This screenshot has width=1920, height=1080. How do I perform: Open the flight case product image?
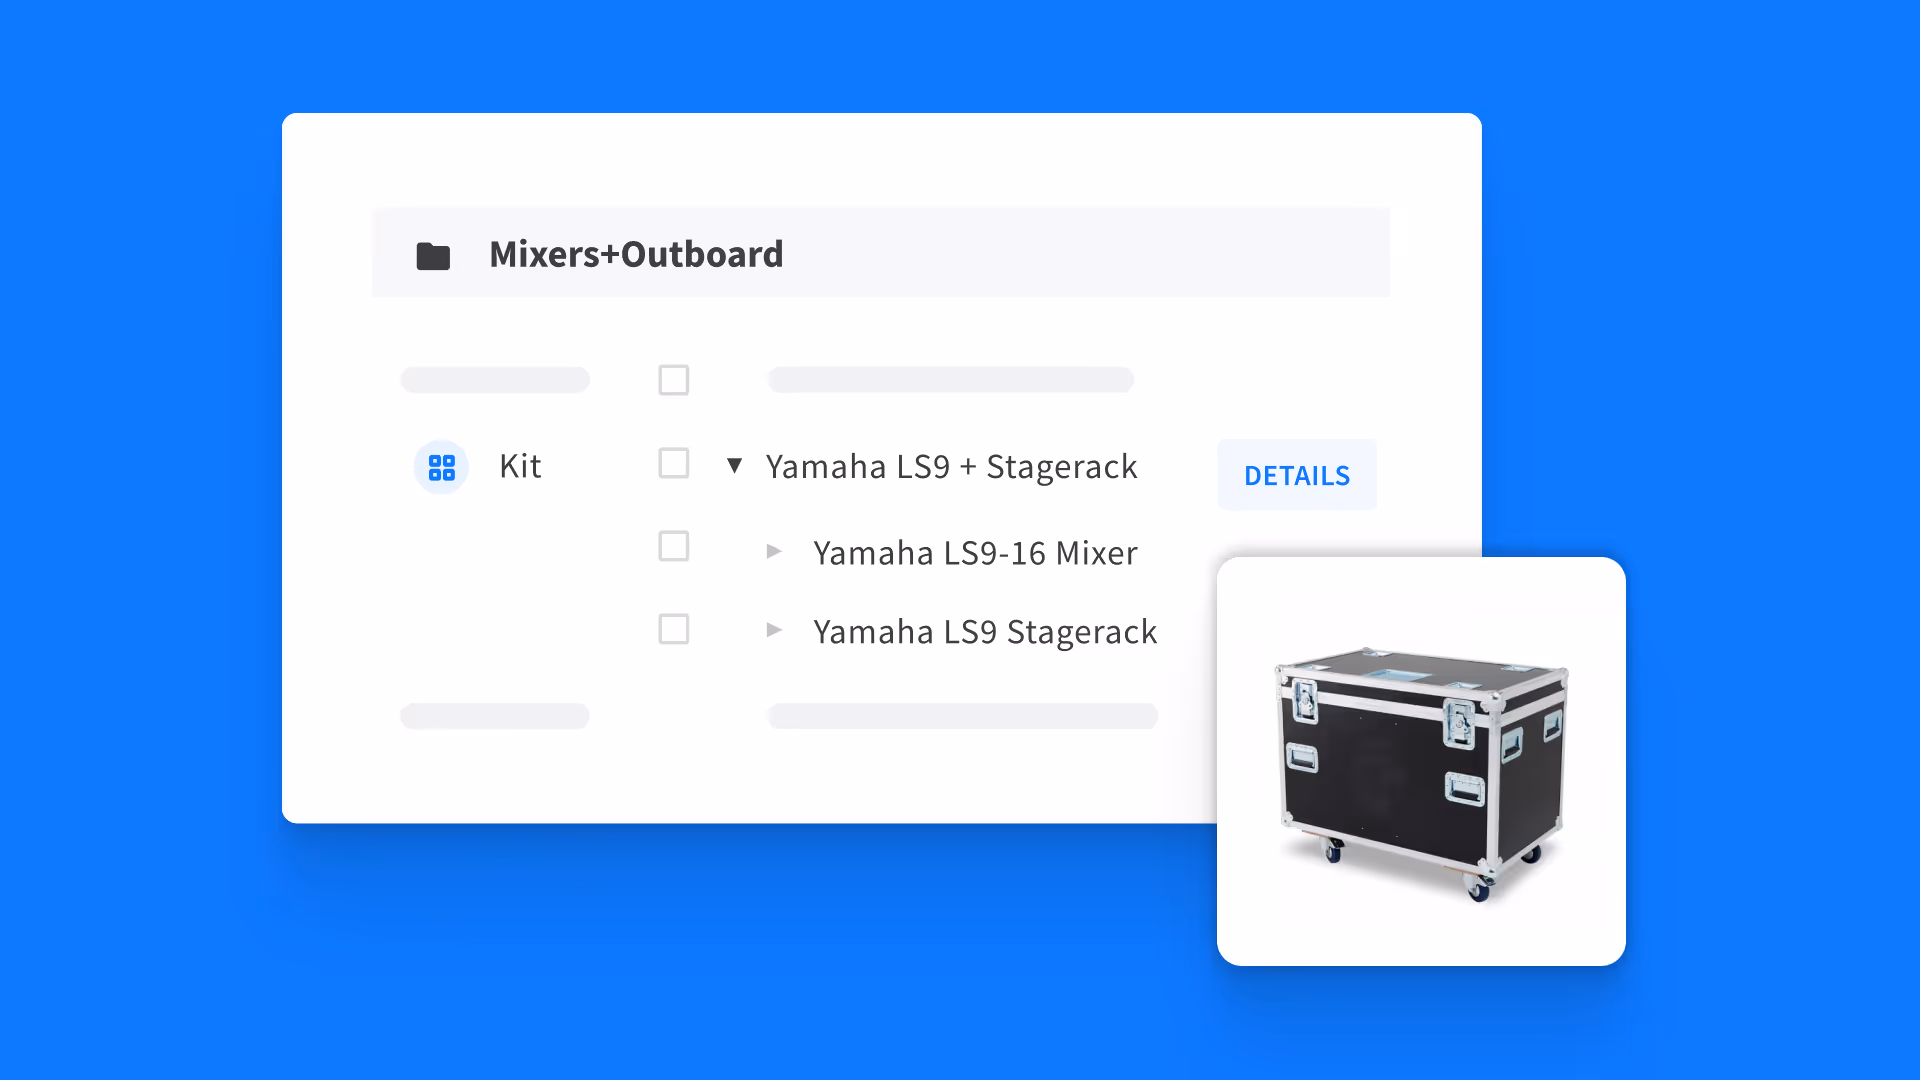point(1421,761)
